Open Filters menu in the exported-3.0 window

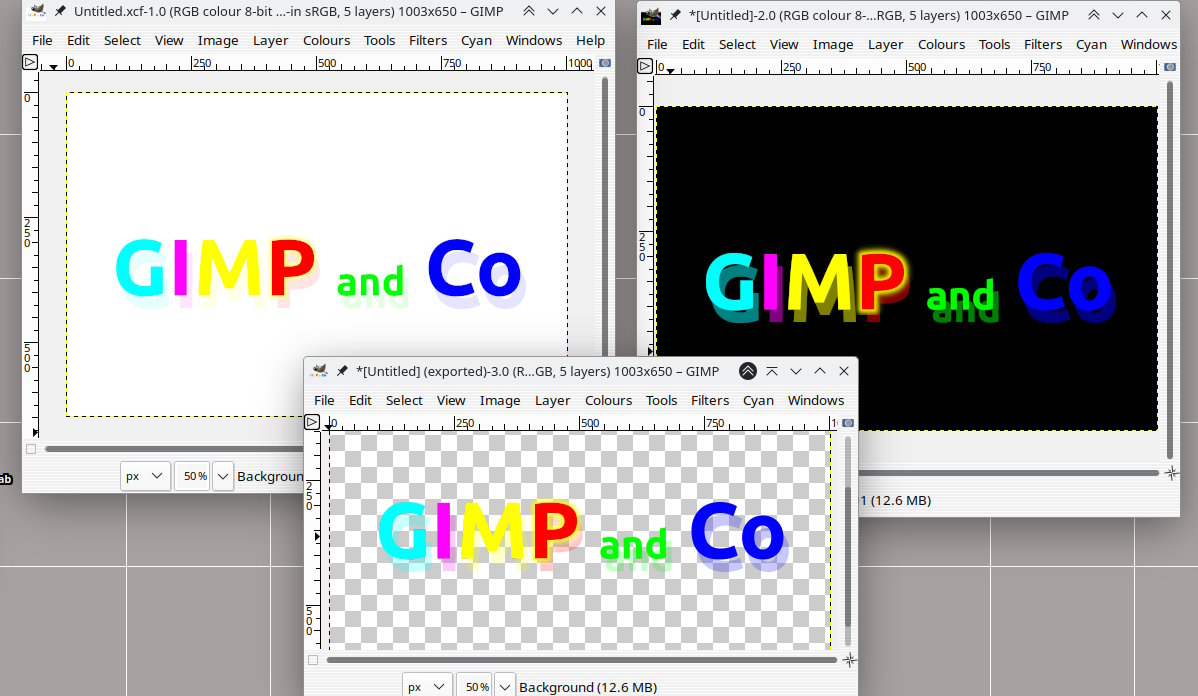710,400
